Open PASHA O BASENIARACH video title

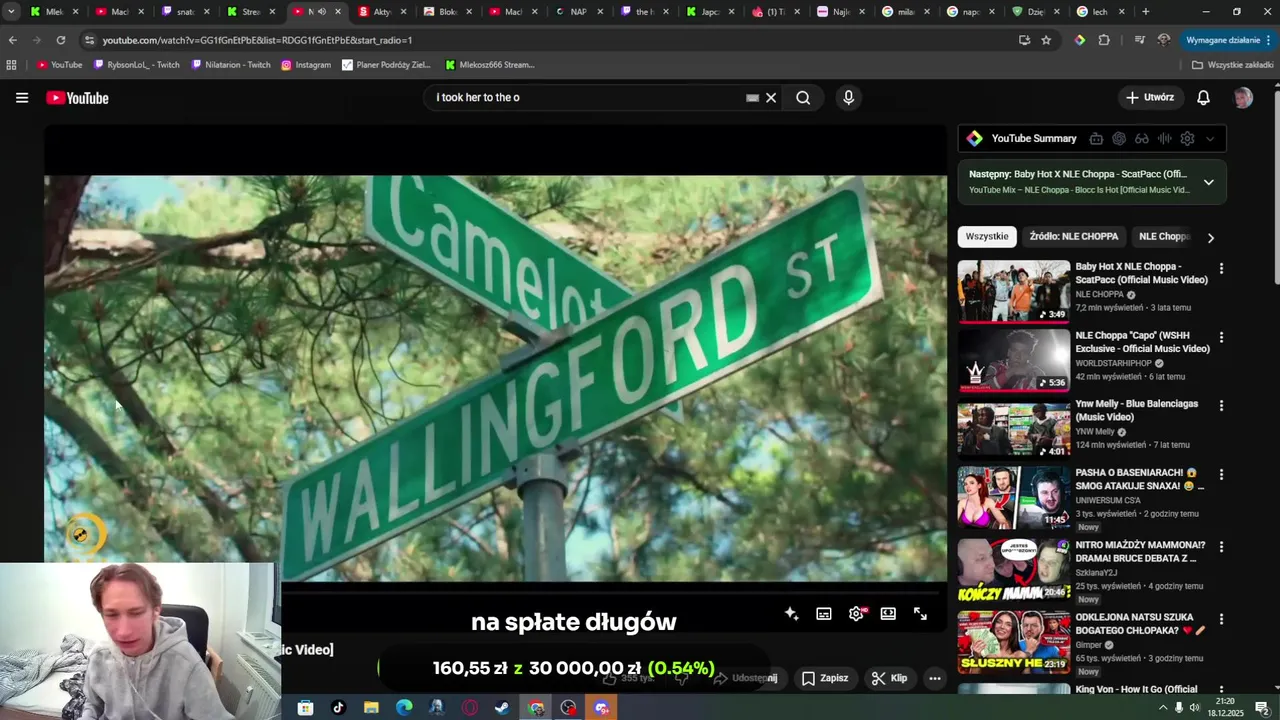[x=1140, y=479]
